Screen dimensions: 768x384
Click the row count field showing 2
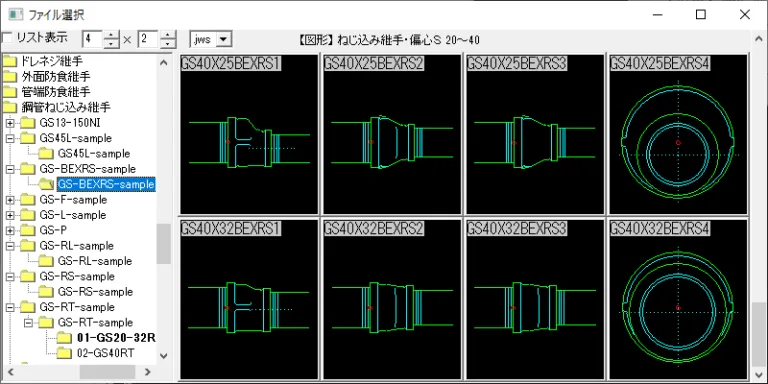coord(149,39)
